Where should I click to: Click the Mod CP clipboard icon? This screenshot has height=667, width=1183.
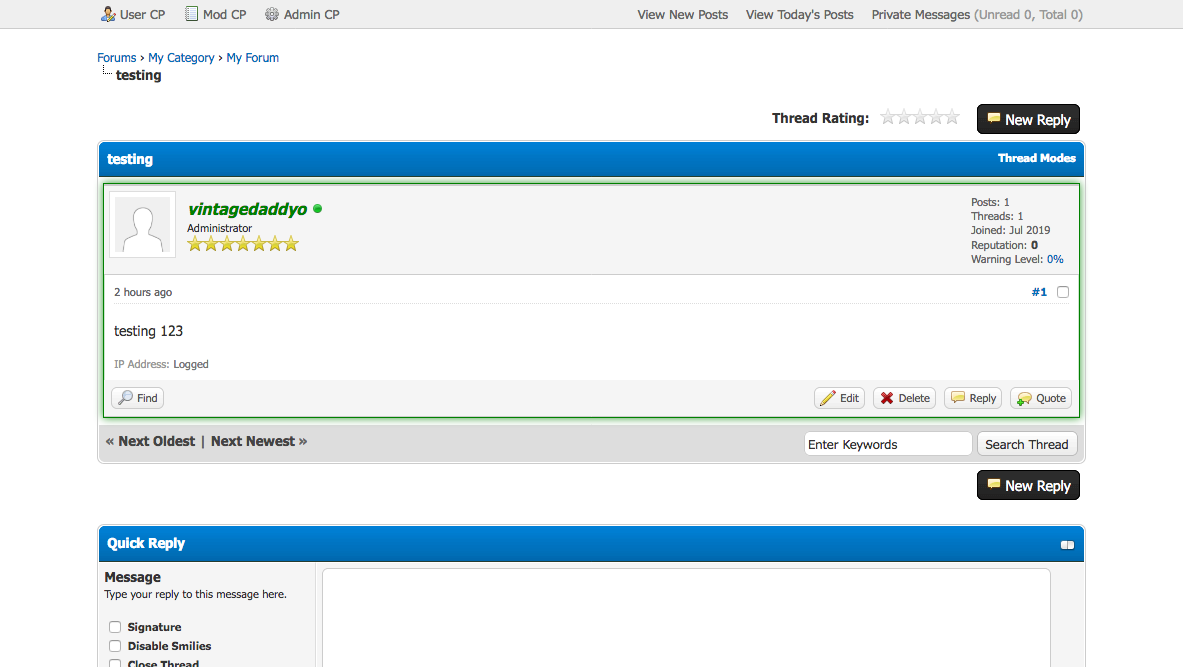[x=191, y=14]
